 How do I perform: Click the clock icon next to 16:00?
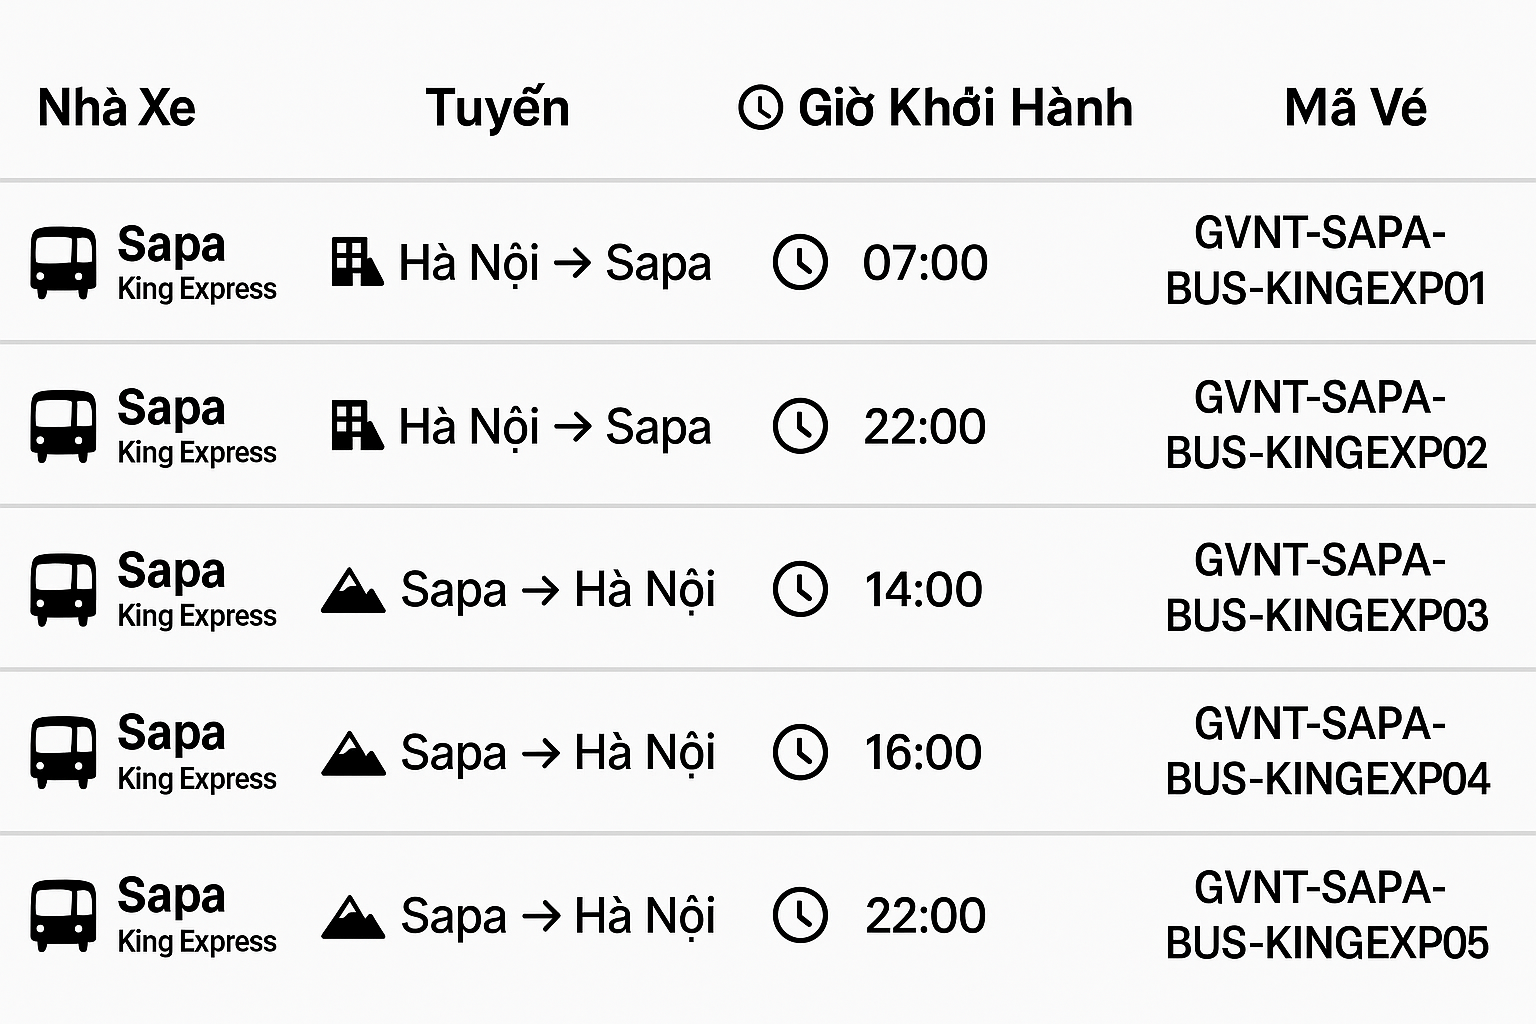pos(800,752)
